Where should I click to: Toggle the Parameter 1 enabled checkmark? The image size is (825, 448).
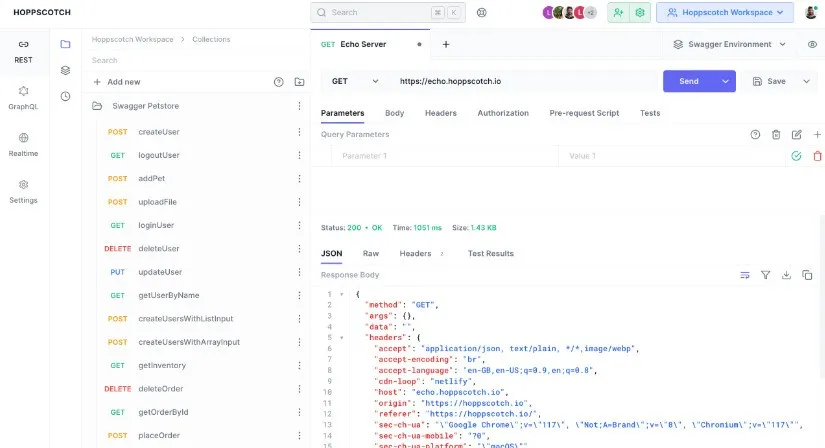click(x=796, y=156)
